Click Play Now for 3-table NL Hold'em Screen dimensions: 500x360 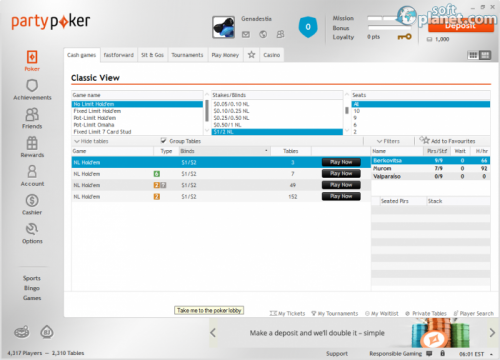[x=341, y=162]
